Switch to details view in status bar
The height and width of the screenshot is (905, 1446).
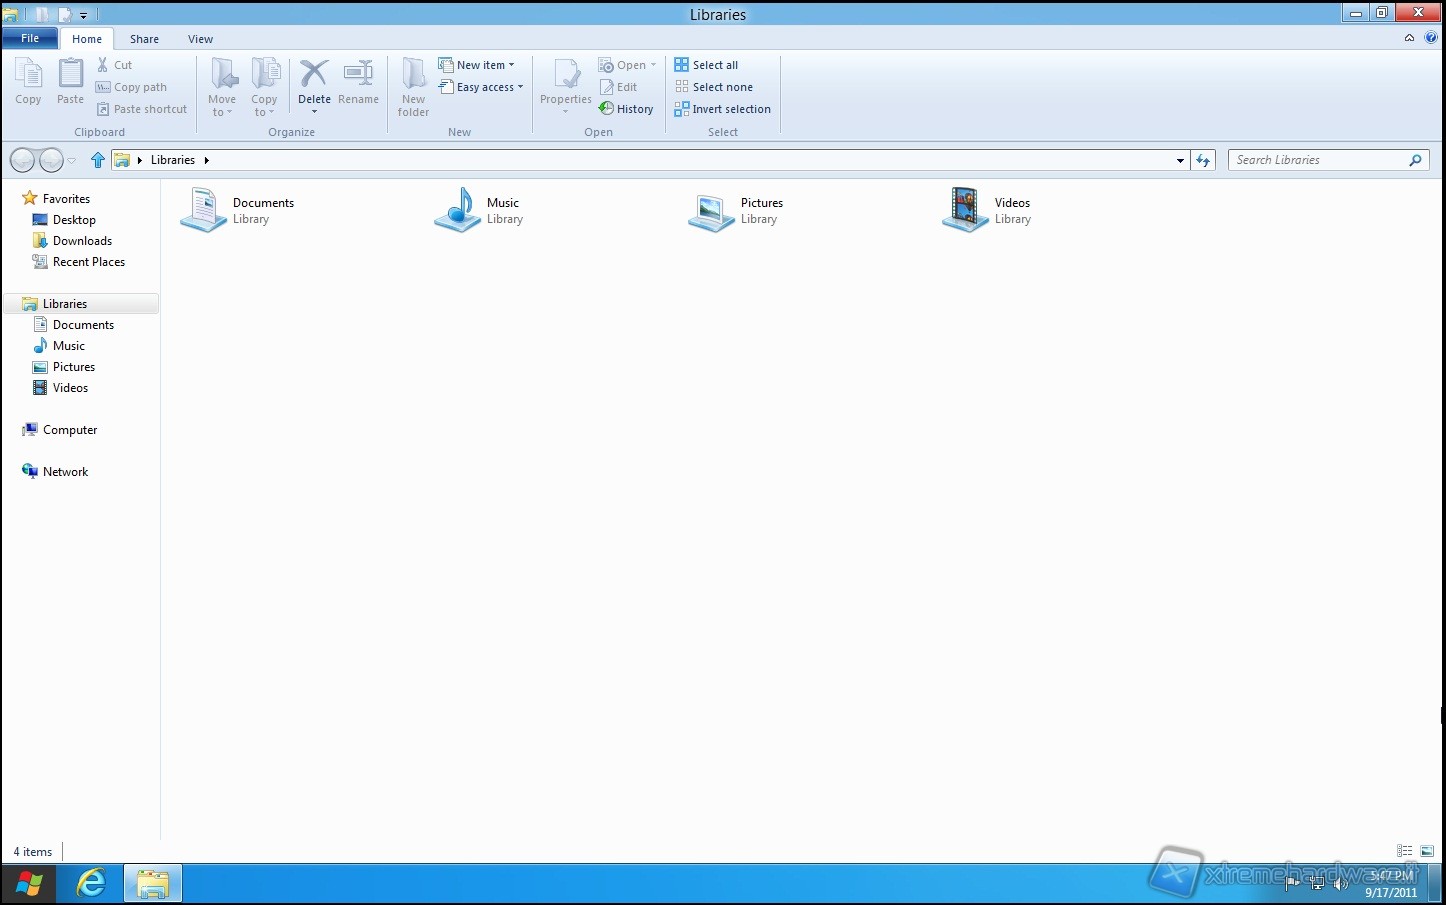1405,851
